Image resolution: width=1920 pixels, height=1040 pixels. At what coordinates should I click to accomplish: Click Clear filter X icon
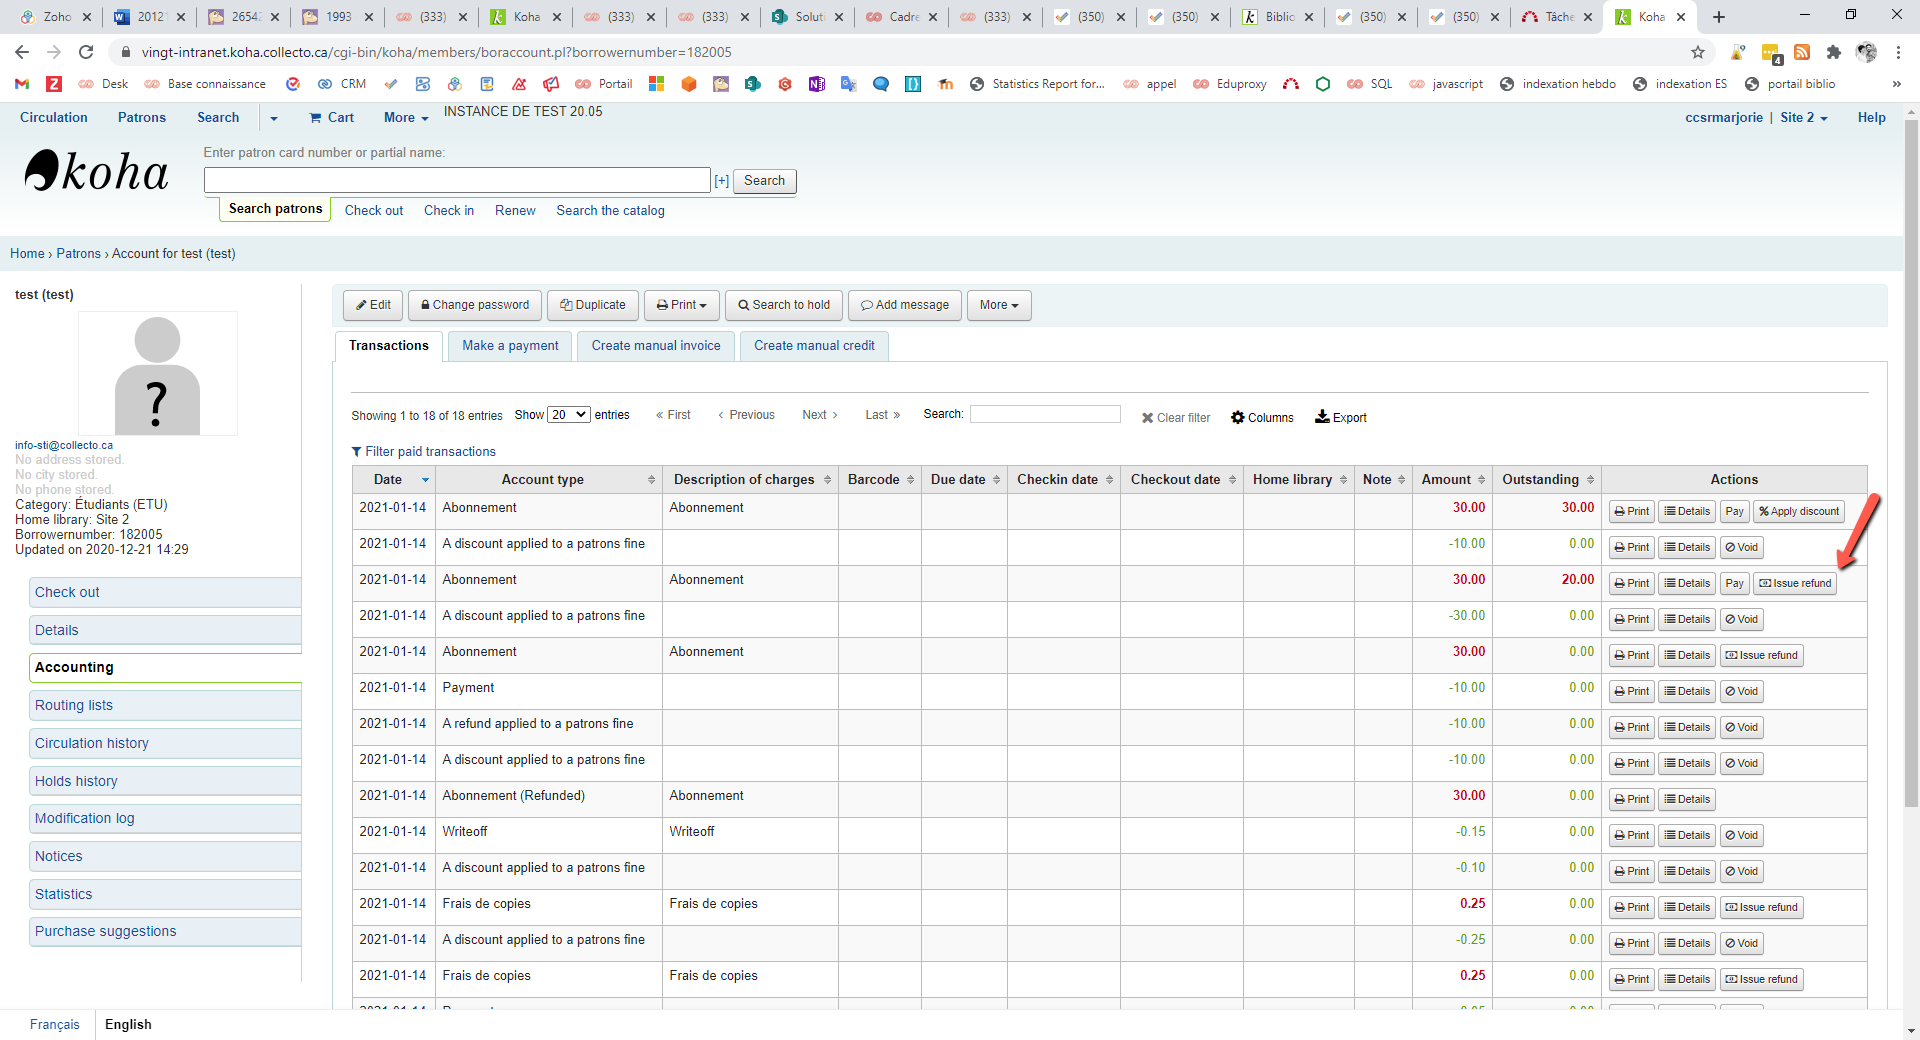point(1147,418)
